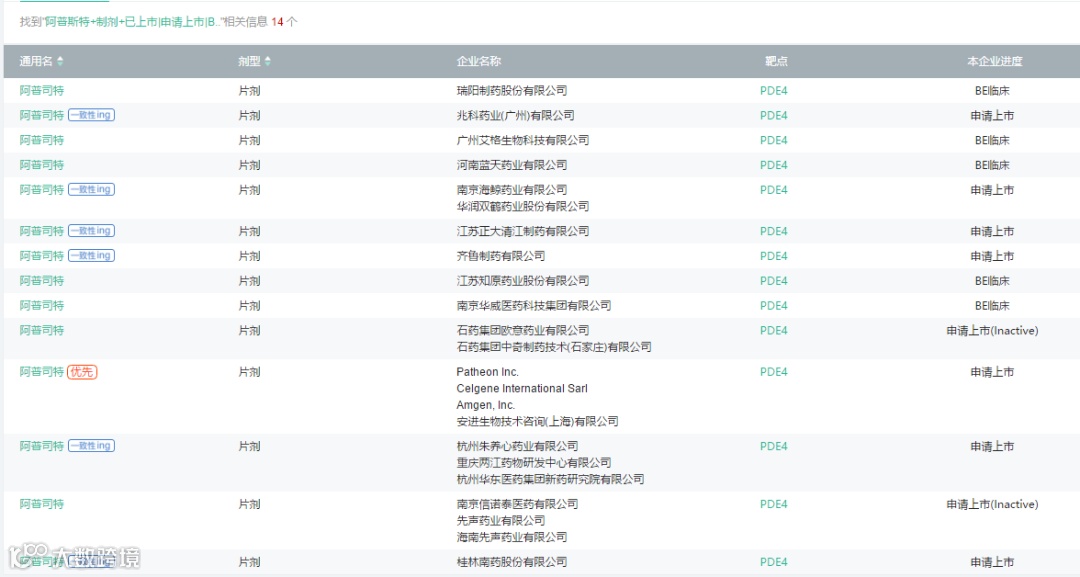Click PDE4 target in 南京华威医药 row

pyautogui.click(x=773, y=305)
